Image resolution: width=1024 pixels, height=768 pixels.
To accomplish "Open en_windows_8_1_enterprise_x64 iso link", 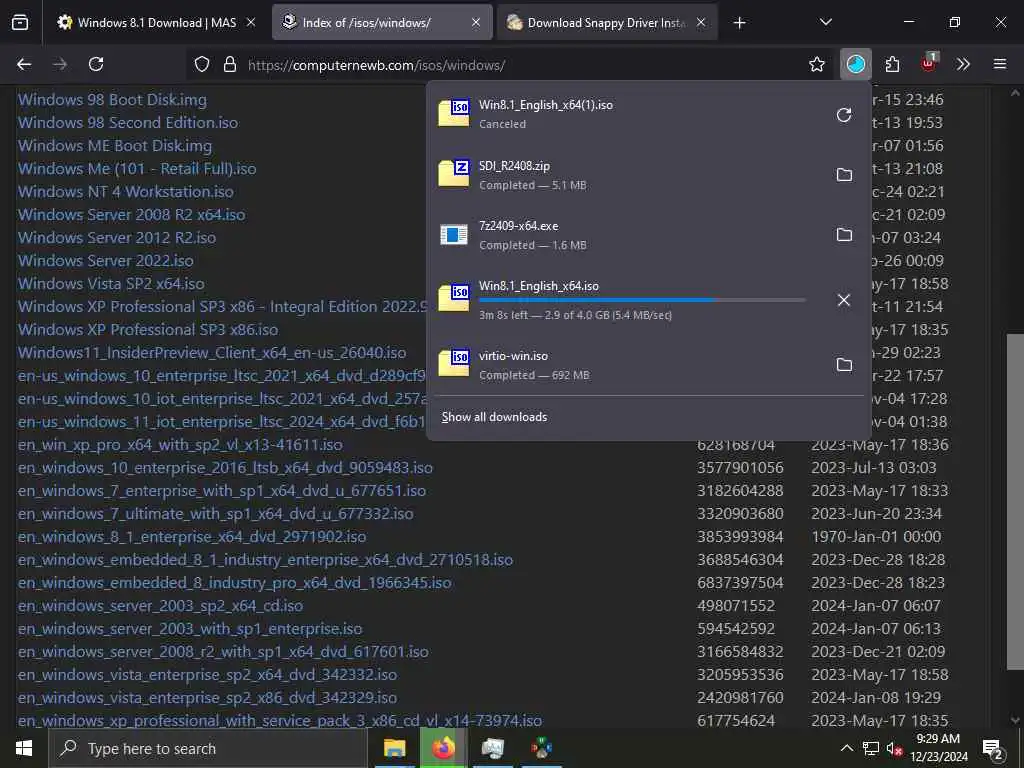I will click(x=192, y=537).
